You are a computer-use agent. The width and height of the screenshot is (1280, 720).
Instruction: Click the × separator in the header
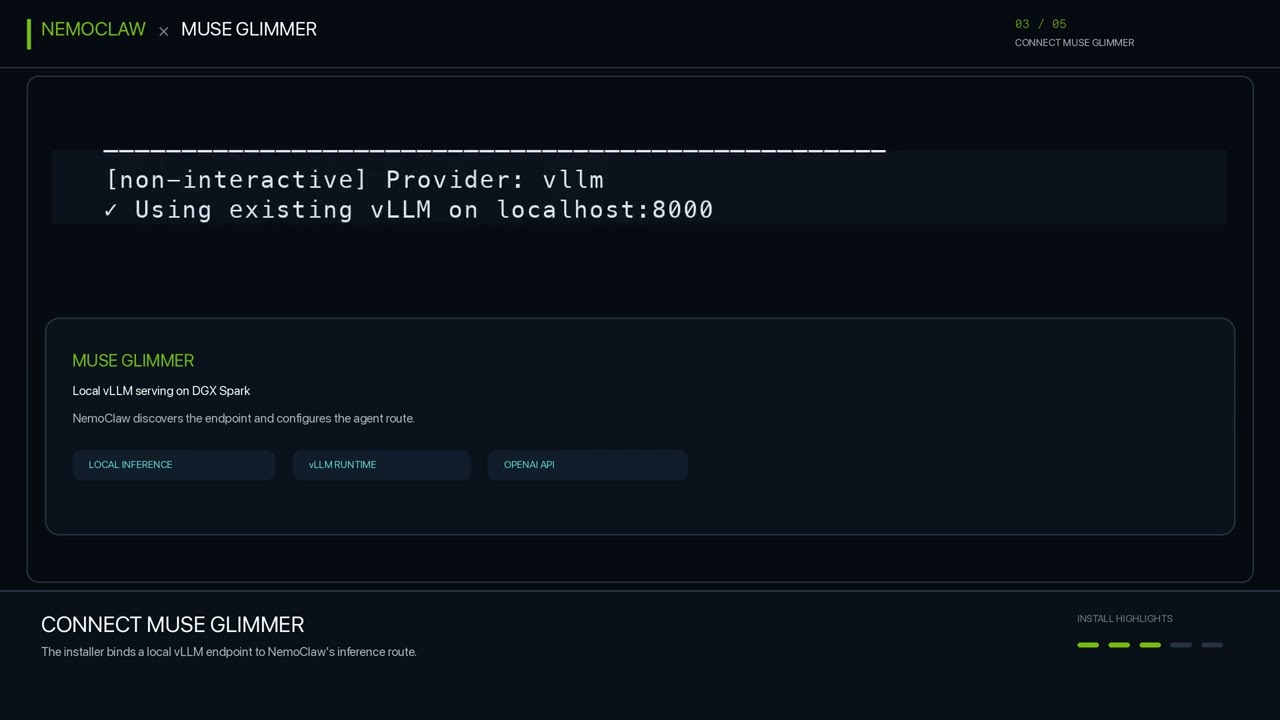(163, 31)
